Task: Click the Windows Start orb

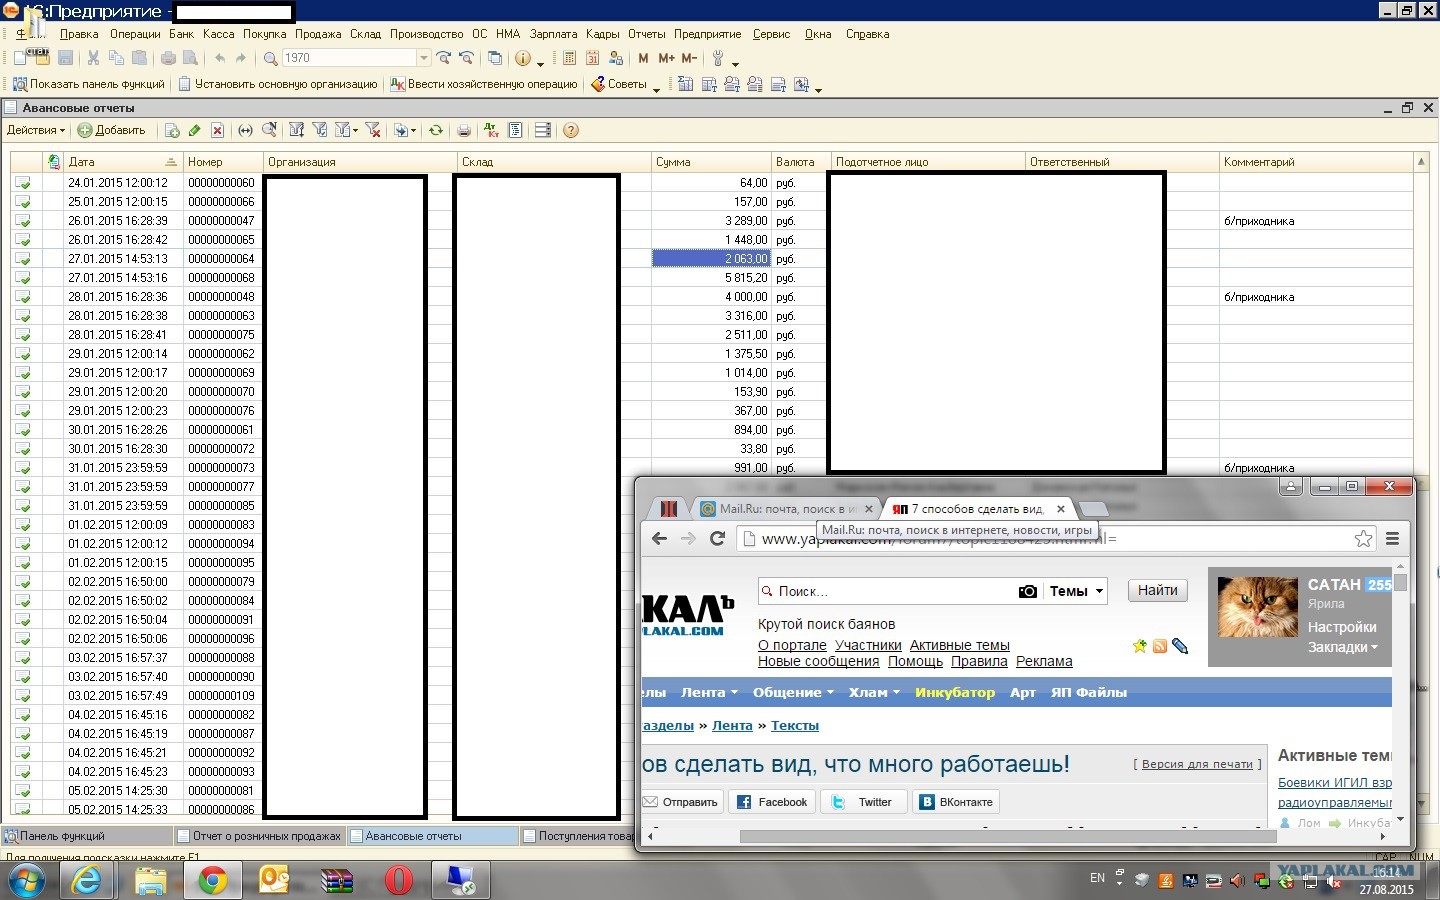Action: (25, 880)
